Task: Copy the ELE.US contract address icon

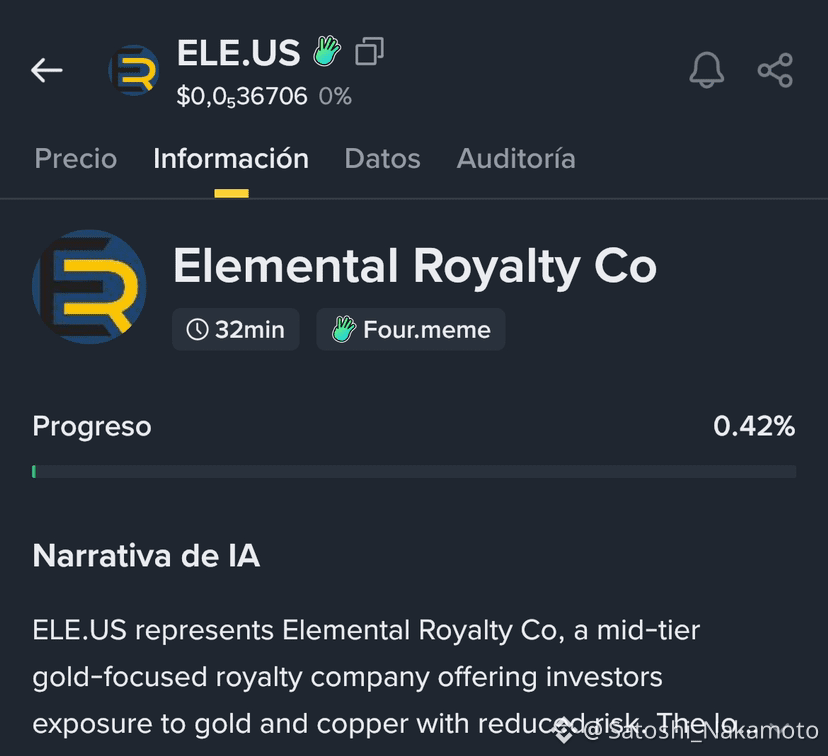Action: pos(370,51)
